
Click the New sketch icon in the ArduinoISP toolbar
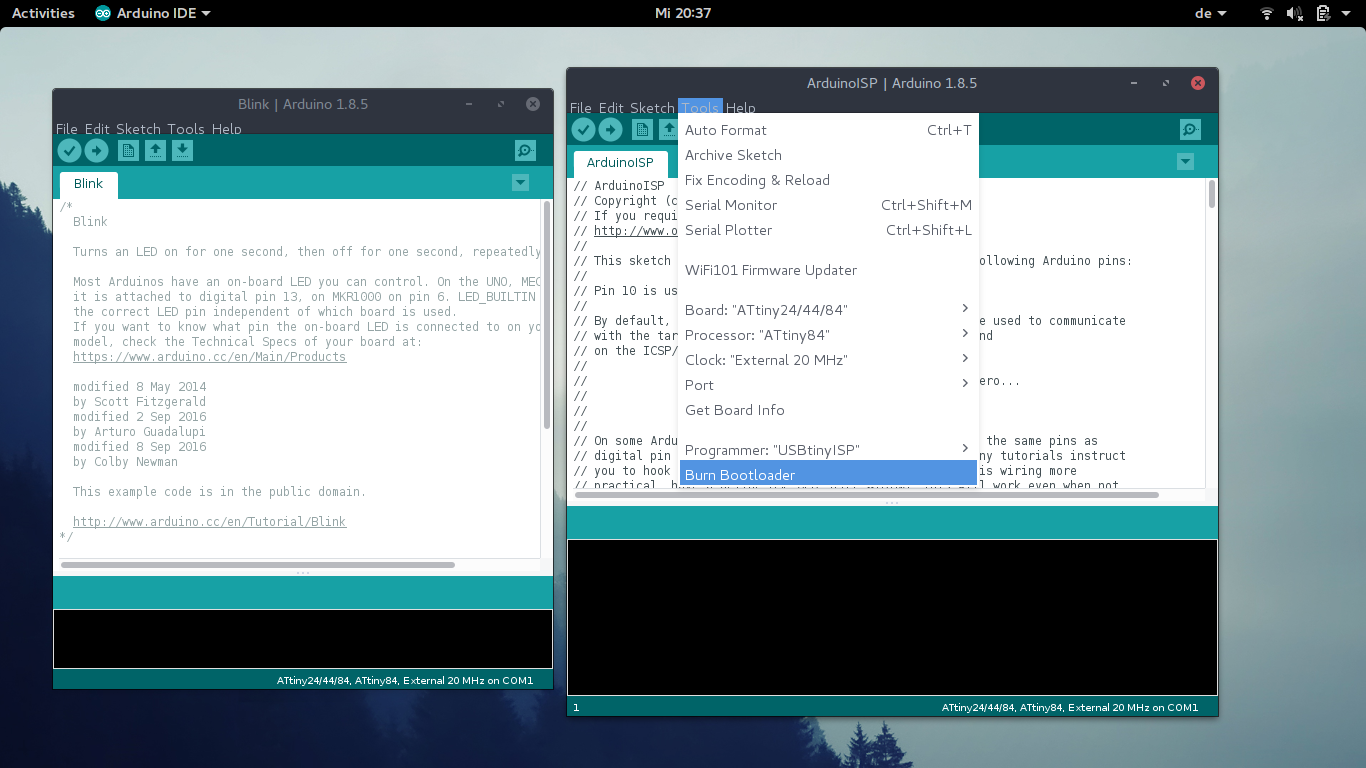coord(642,129)
